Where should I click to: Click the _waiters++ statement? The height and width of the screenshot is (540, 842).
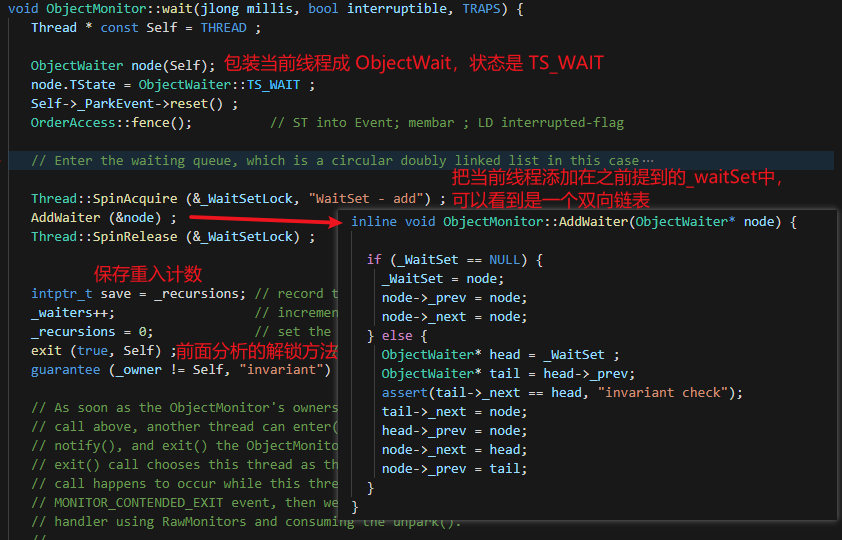point(73,313)
